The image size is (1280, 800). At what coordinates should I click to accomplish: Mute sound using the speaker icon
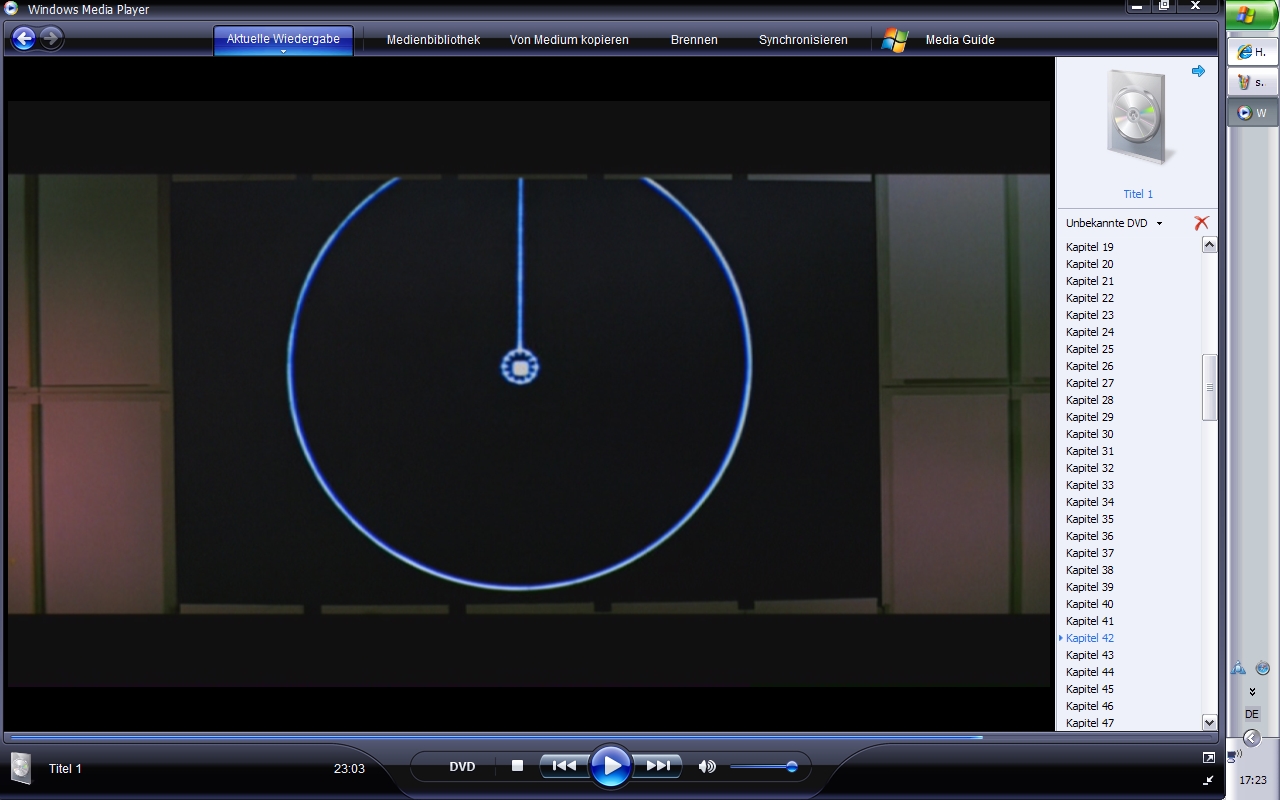pyautogui.click(x=707, y=767)
